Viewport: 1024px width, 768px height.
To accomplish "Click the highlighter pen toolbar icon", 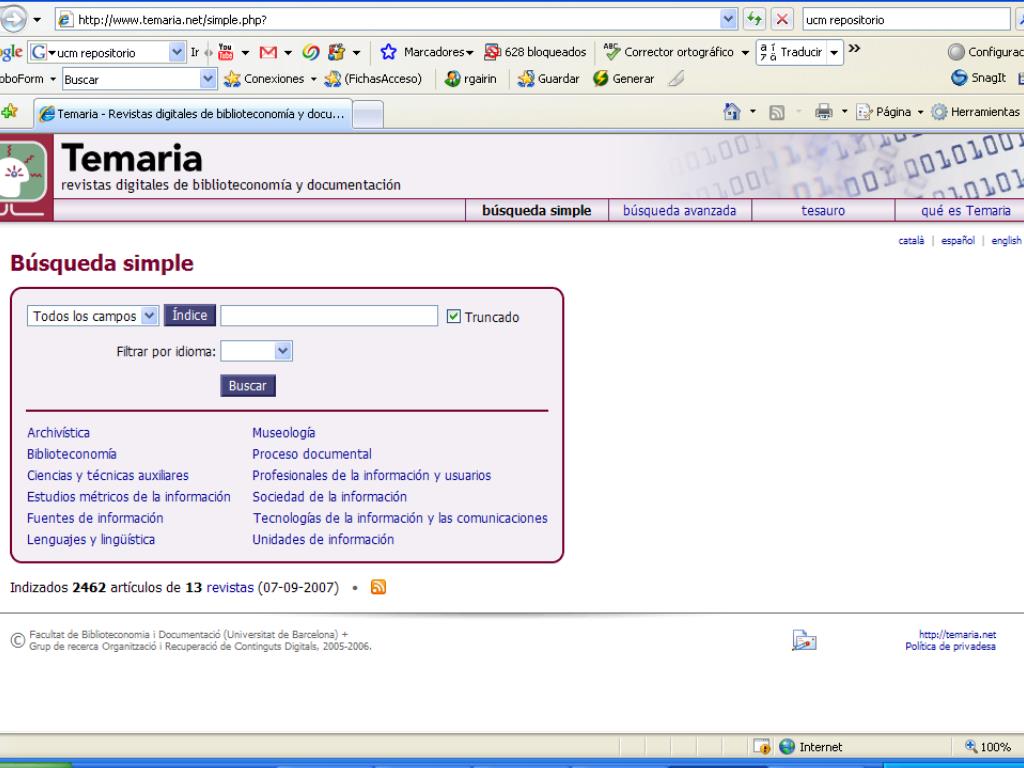I will (x=676, y=79).
